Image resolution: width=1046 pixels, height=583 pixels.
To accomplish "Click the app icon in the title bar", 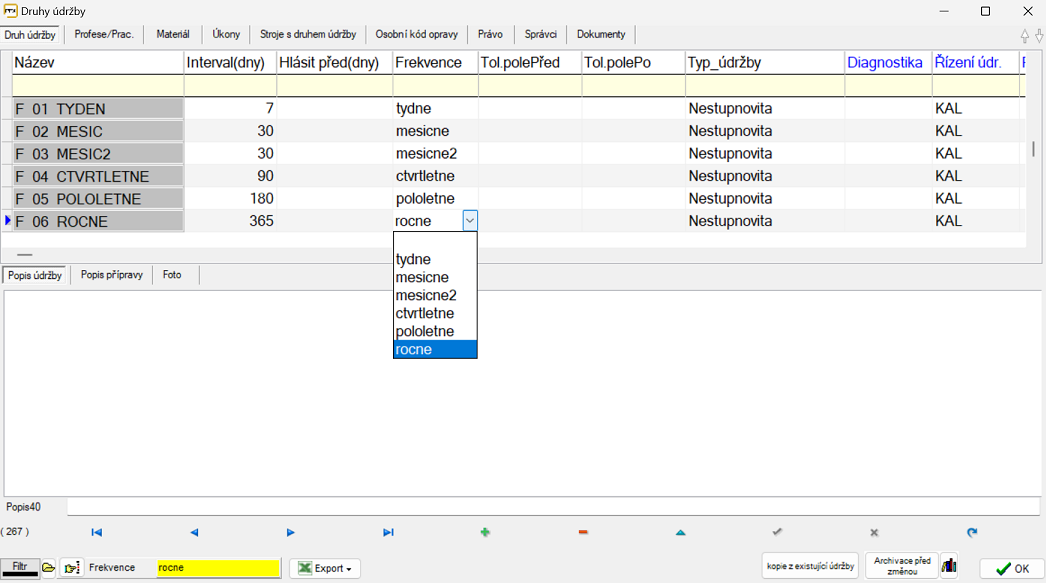I will [x=10, y=11].
